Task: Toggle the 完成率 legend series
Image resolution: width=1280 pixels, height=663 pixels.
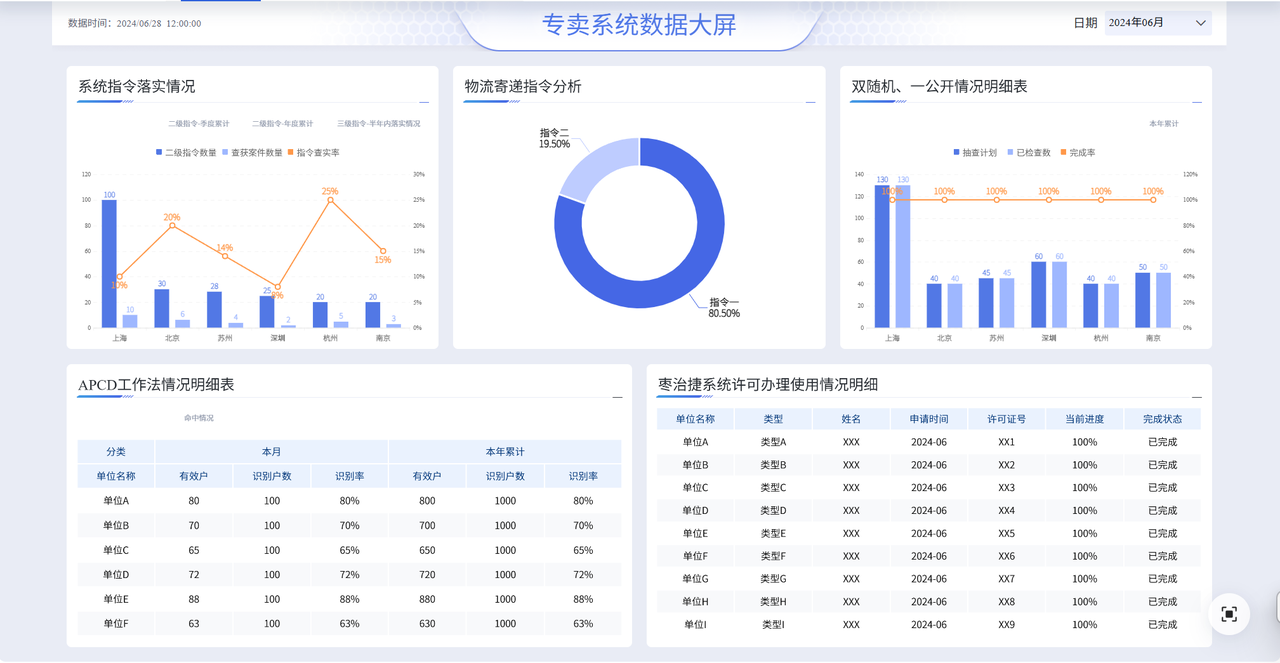Action: (1077, 153)
